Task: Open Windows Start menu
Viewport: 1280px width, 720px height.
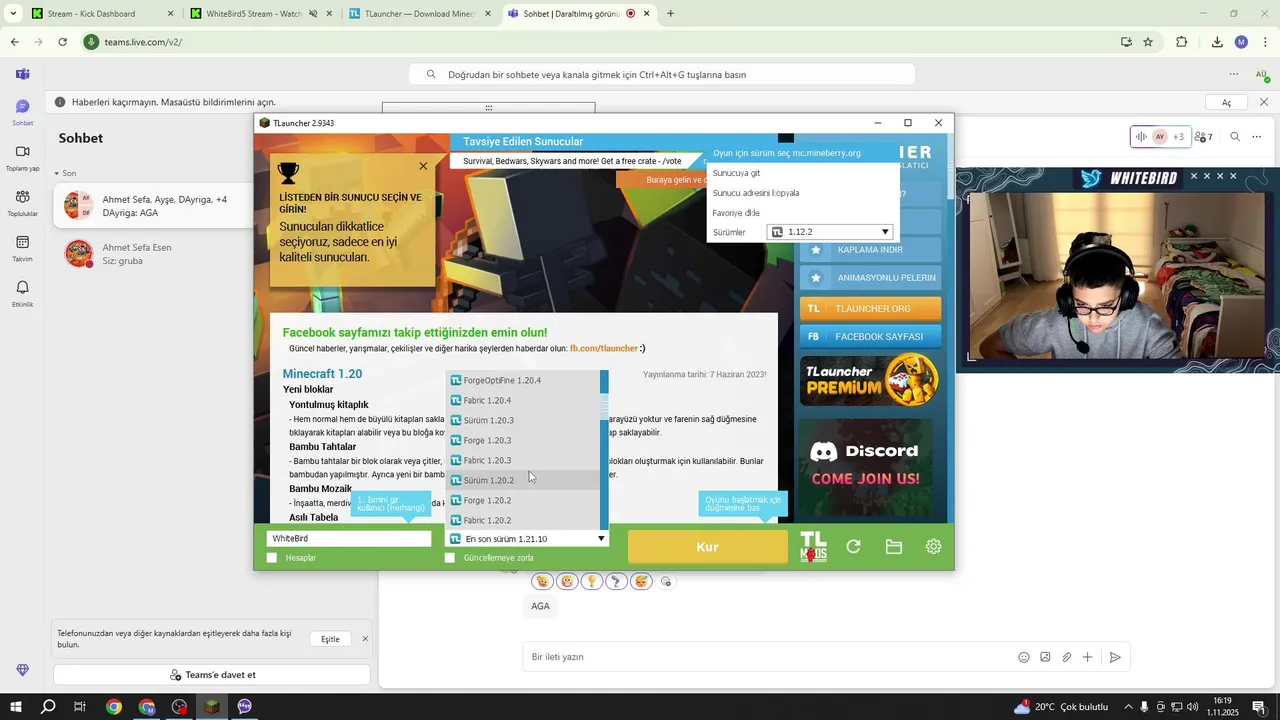Action: [x=16, y=707]
